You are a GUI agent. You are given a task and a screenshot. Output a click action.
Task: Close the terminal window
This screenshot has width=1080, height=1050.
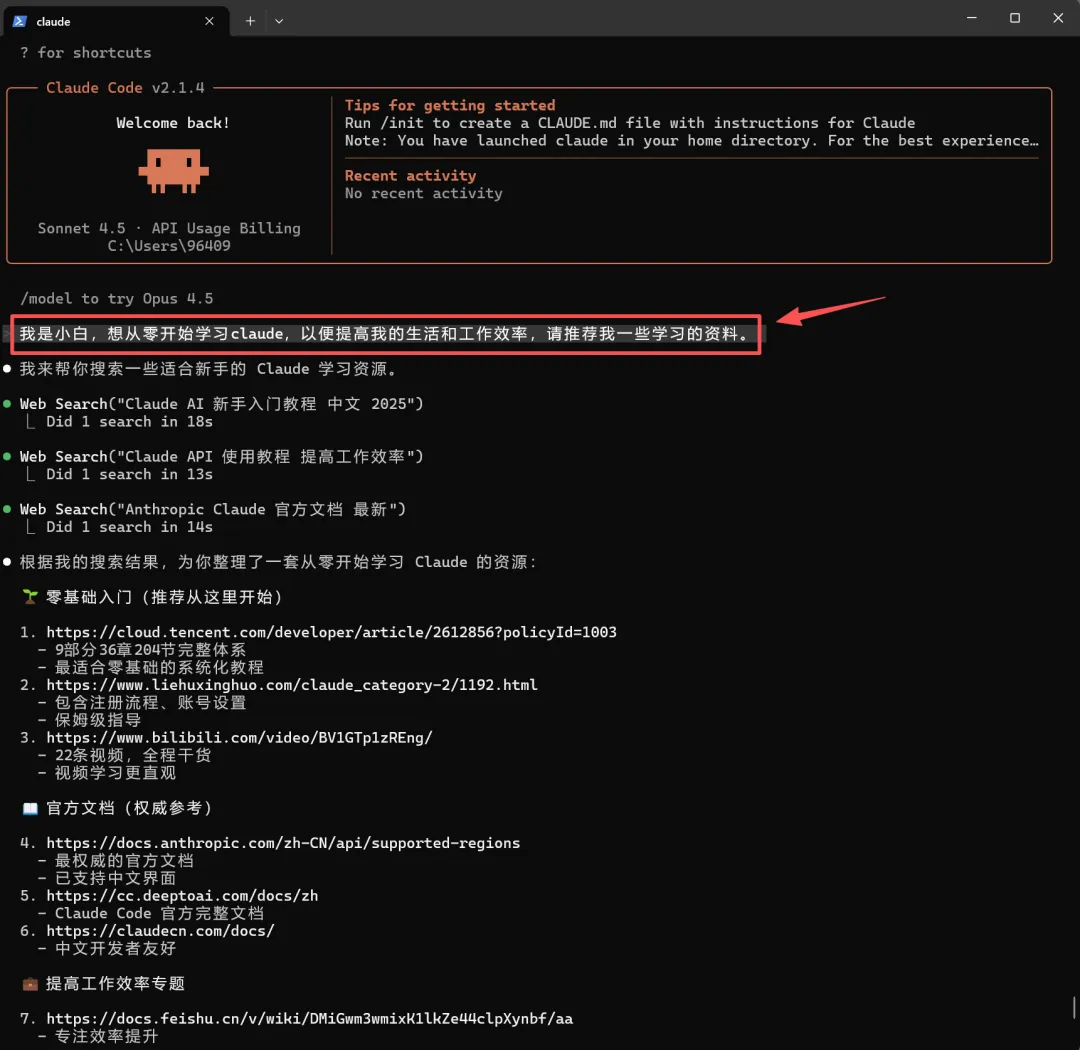1058,18
